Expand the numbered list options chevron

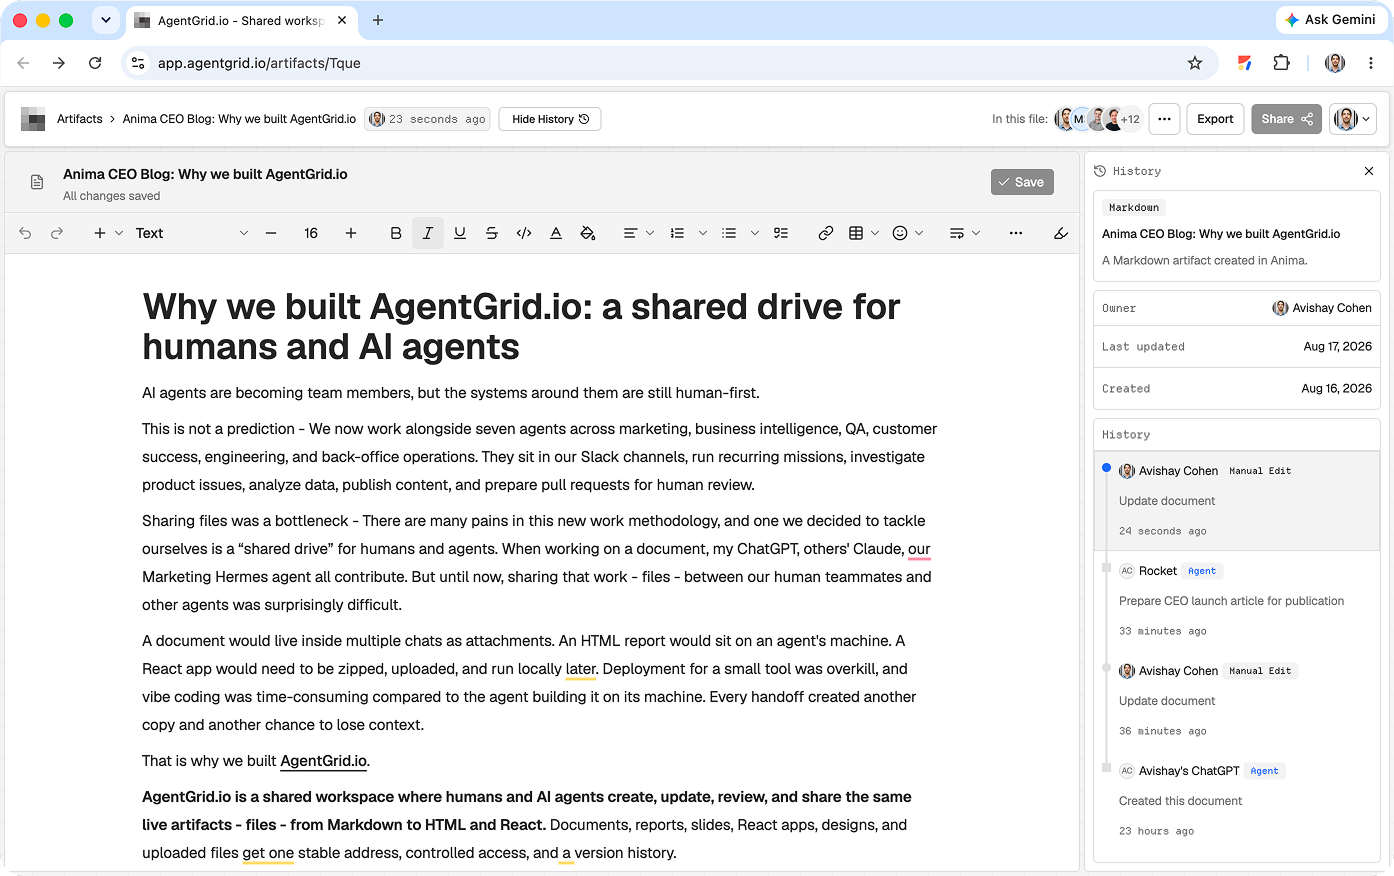(x=703, y=233)
